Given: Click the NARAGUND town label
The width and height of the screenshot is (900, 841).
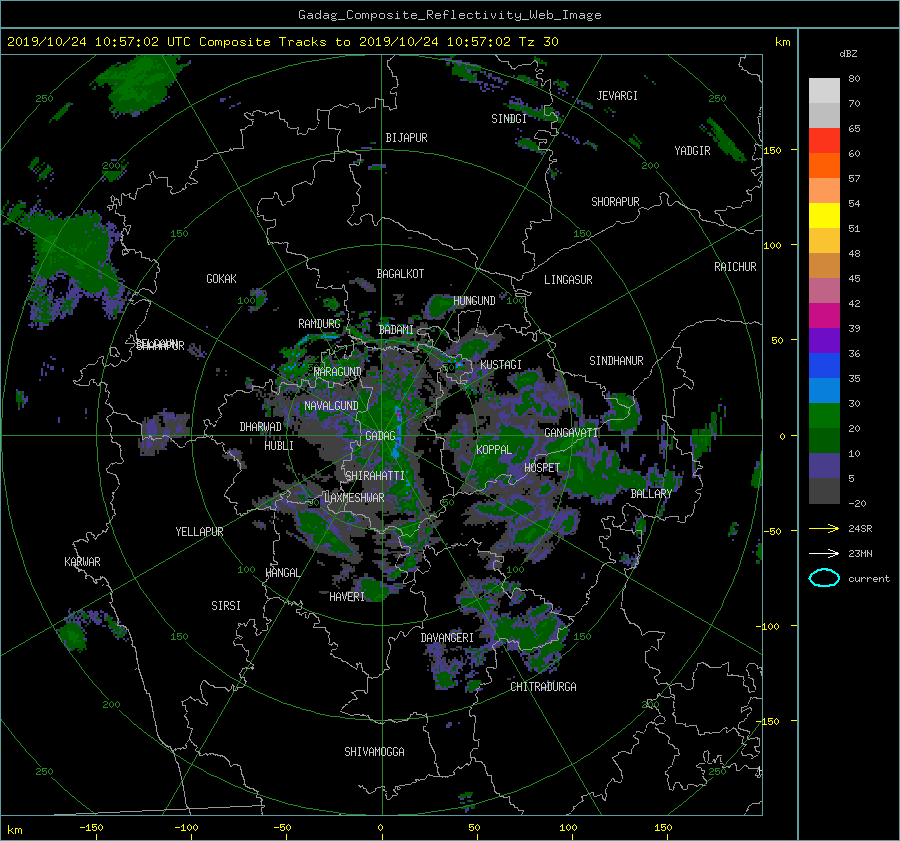Looking at the screenshot, I should click(x=338, y=371).
